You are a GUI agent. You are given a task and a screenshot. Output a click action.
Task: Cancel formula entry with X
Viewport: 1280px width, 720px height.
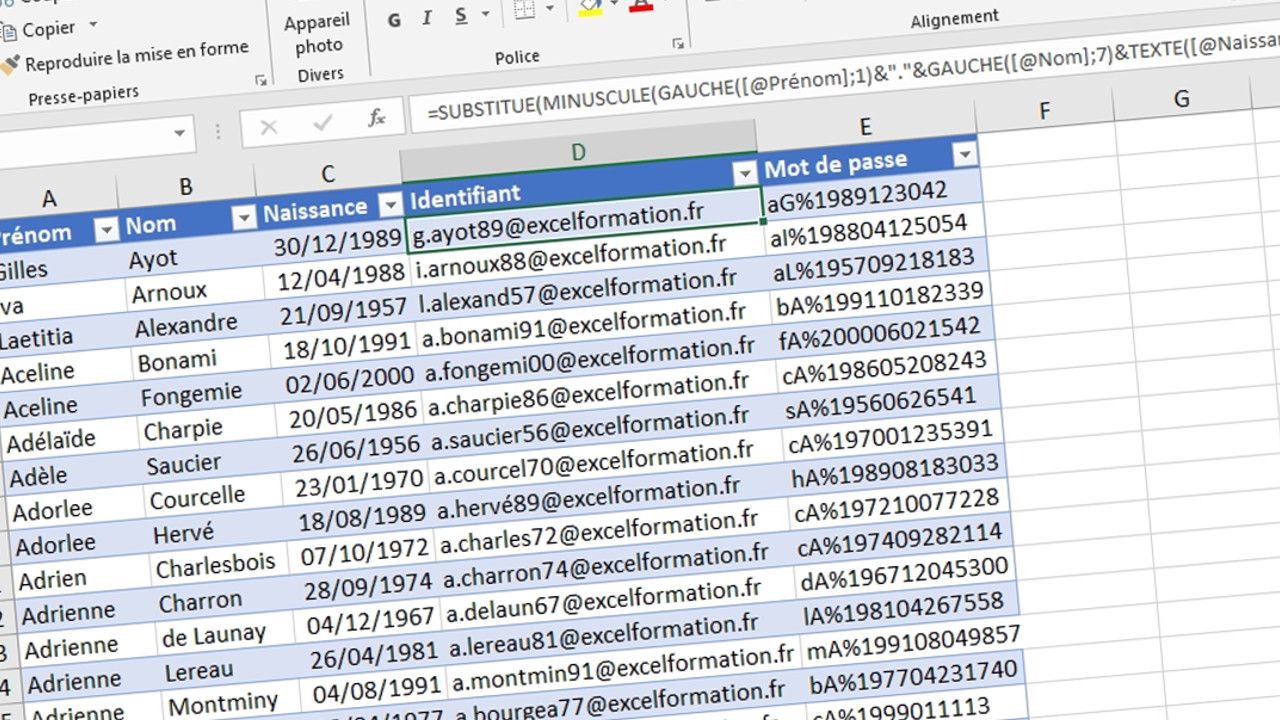pos(268,126)
